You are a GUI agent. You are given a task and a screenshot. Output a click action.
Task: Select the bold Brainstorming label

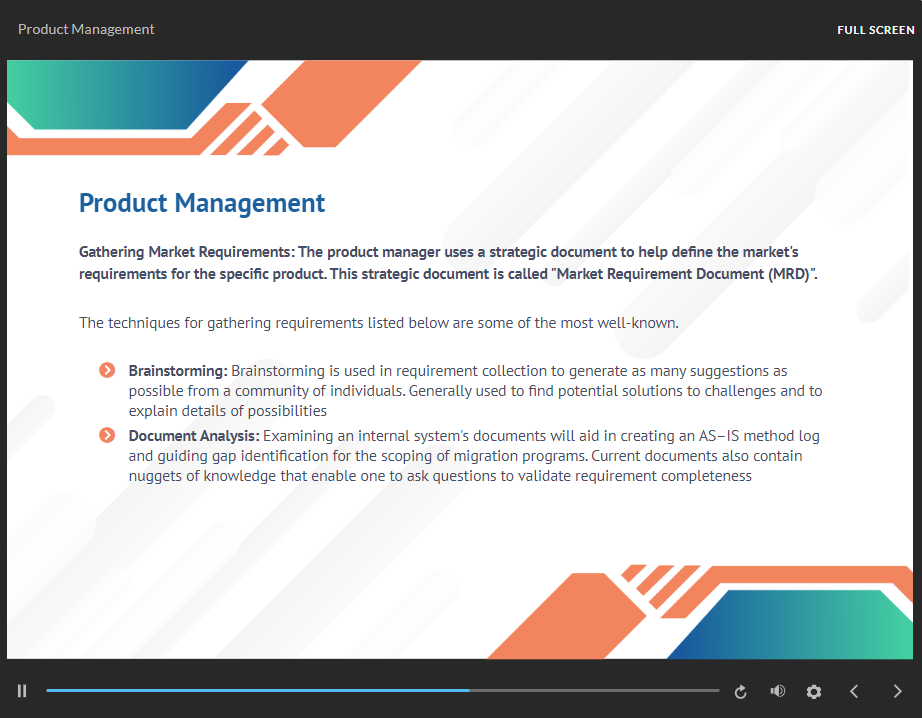178,371
